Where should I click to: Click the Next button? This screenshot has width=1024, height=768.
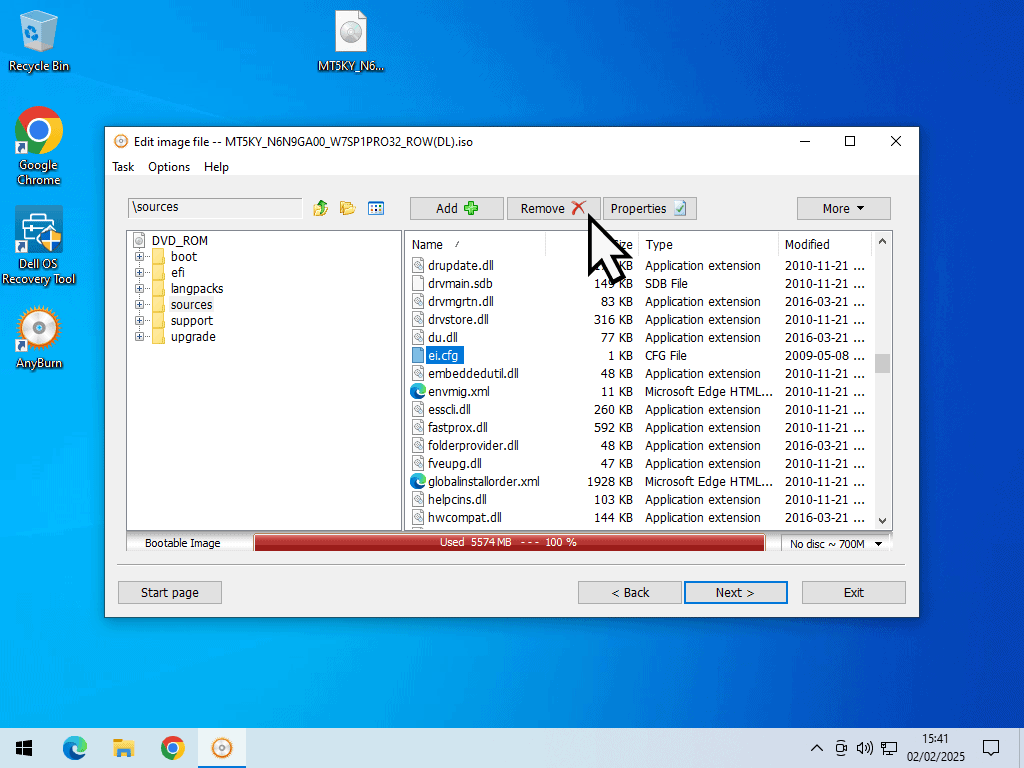pyautogui.click(x=735, y=593)
